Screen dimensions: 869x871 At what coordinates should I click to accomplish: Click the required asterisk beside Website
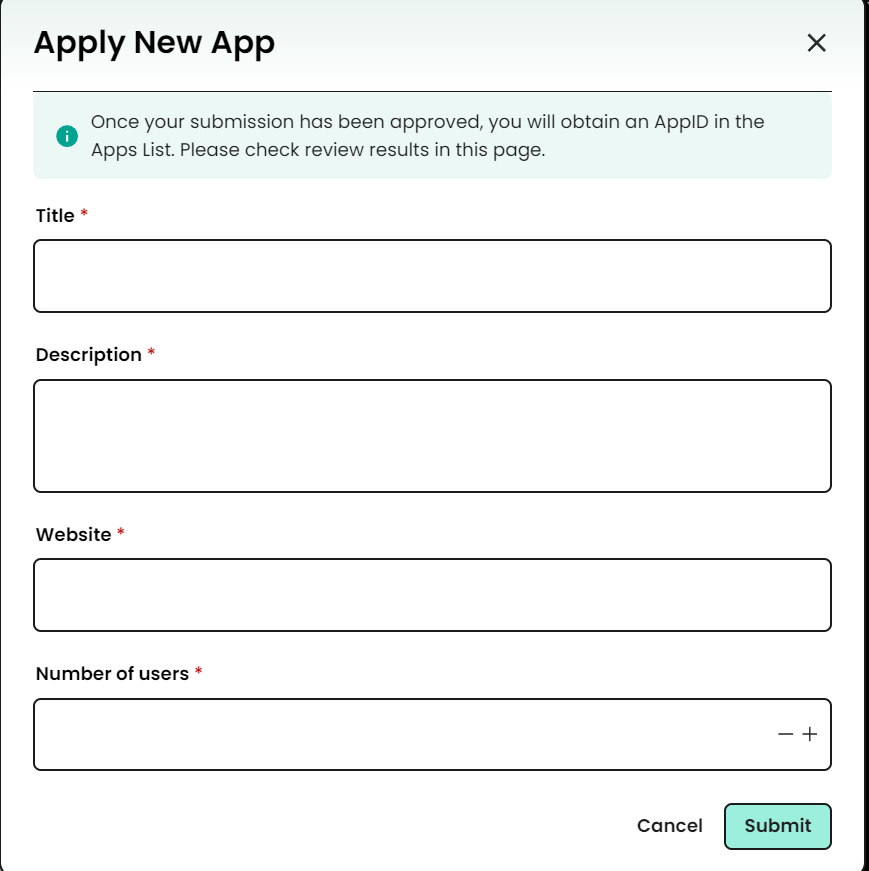click(x=121, y=534)
